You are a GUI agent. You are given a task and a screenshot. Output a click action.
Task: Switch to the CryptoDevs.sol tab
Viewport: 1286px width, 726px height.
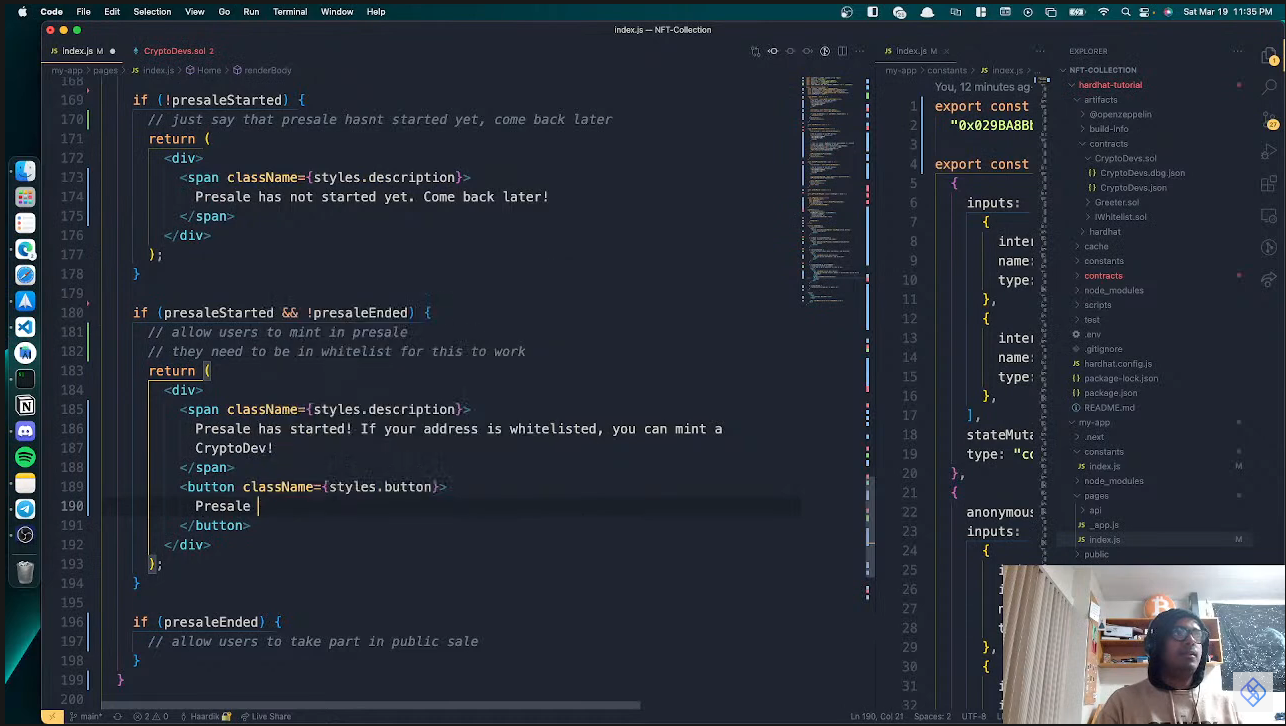(x=176, y=51)
